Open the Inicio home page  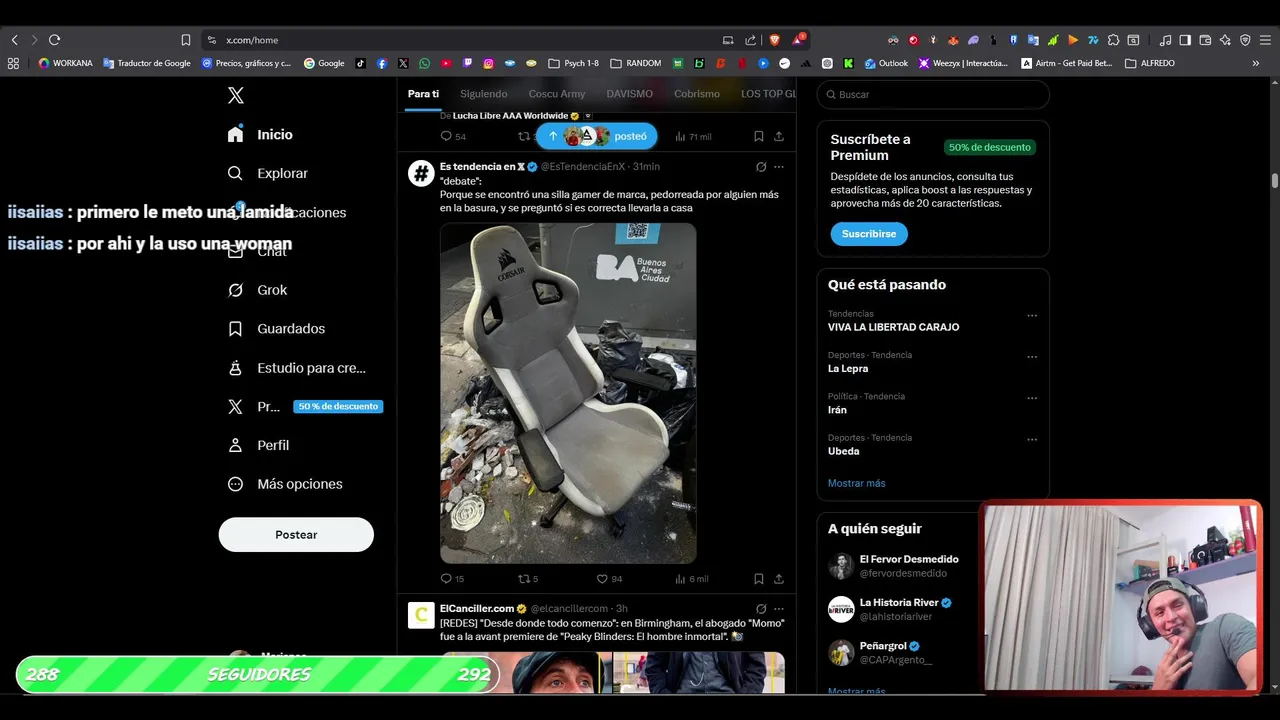pyautogui.click(x=260, y=134)
